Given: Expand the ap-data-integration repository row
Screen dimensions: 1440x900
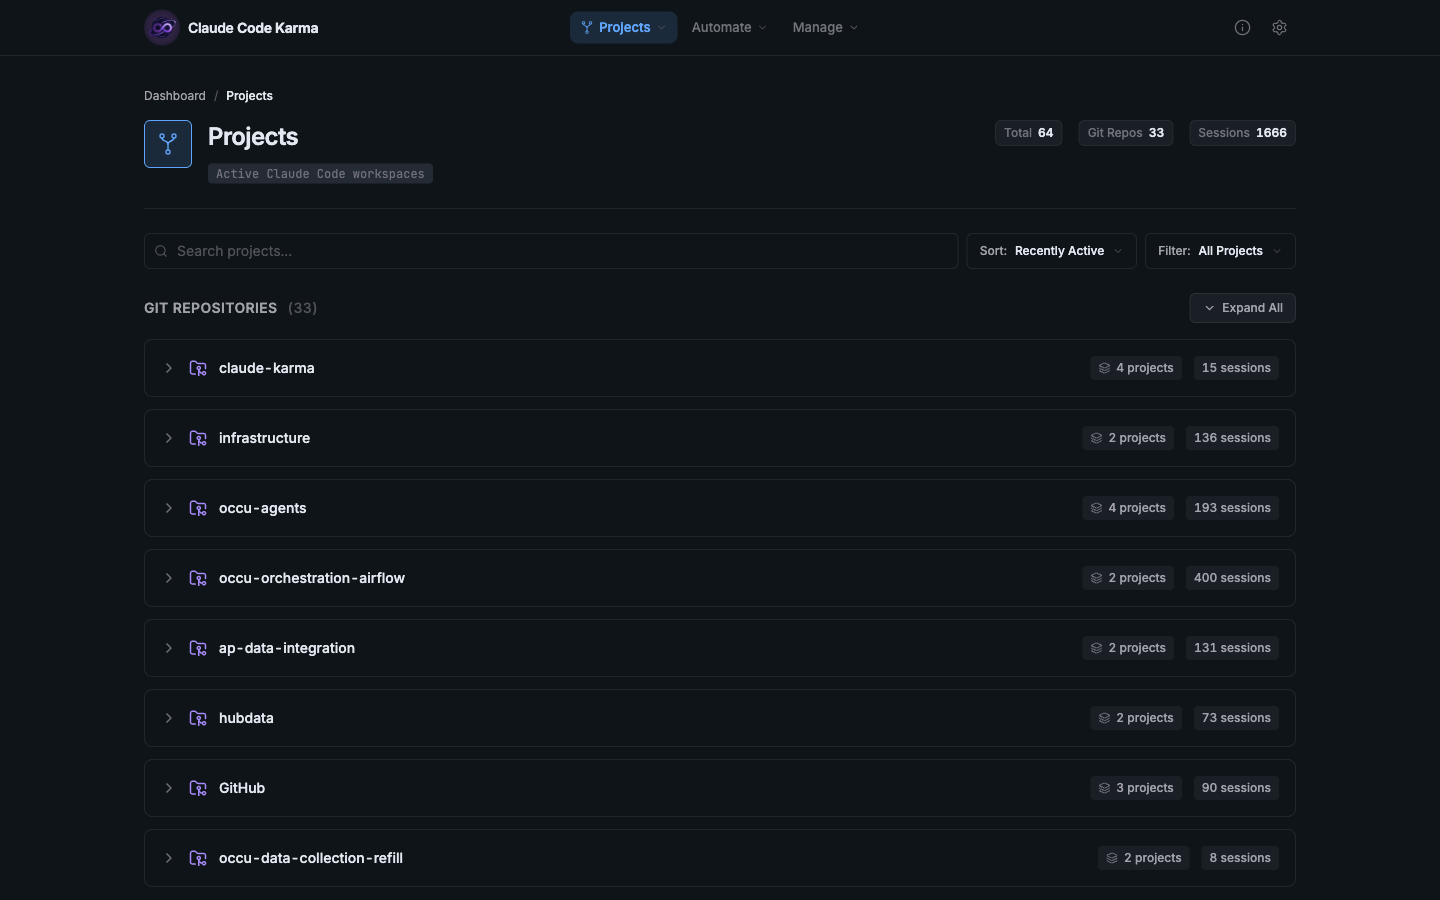Looking at the screenshot, I should click(169, 648).
